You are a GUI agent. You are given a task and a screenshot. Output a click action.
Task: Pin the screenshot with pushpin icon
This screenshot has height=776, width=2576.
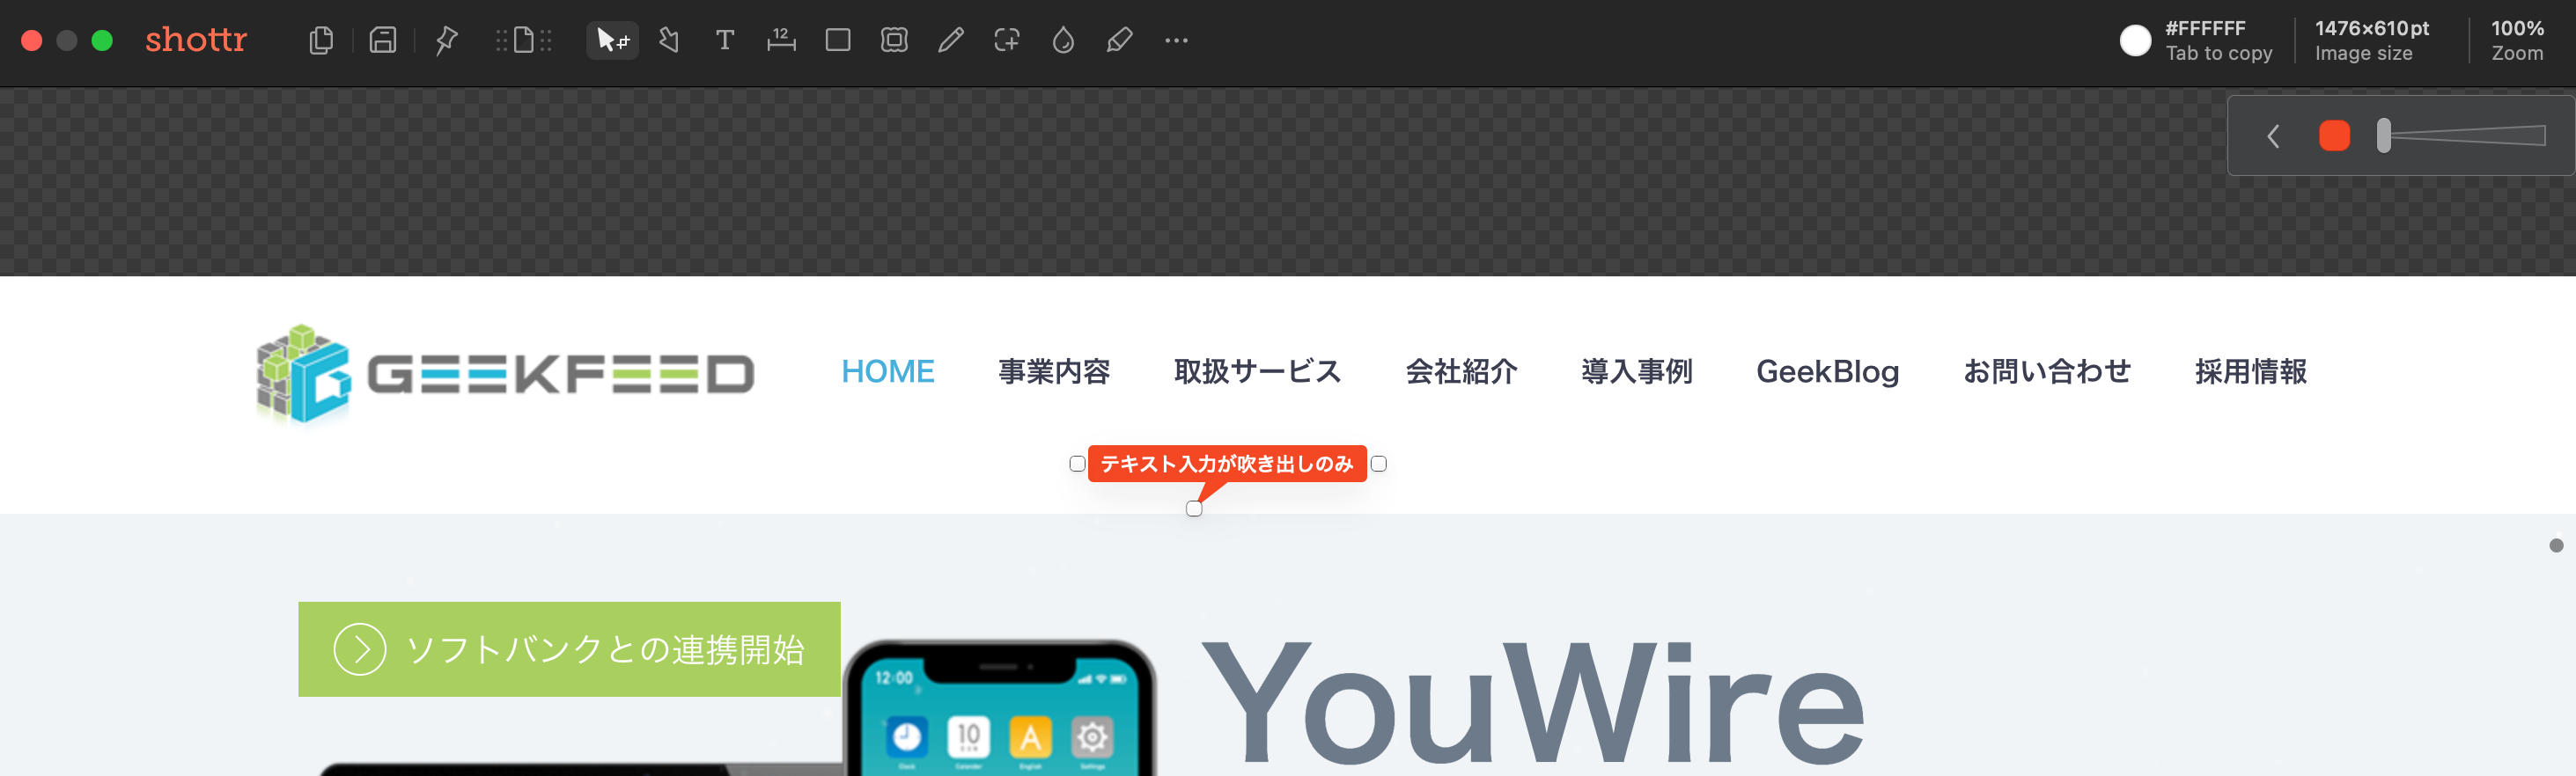[447, 40]
